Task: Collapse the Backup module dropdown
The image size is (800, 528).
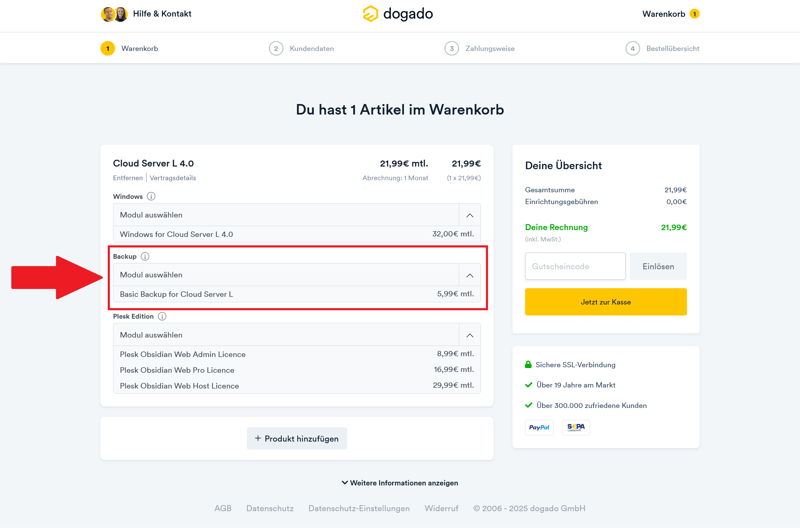Action: pyautogui.click(x=469, y=275)
